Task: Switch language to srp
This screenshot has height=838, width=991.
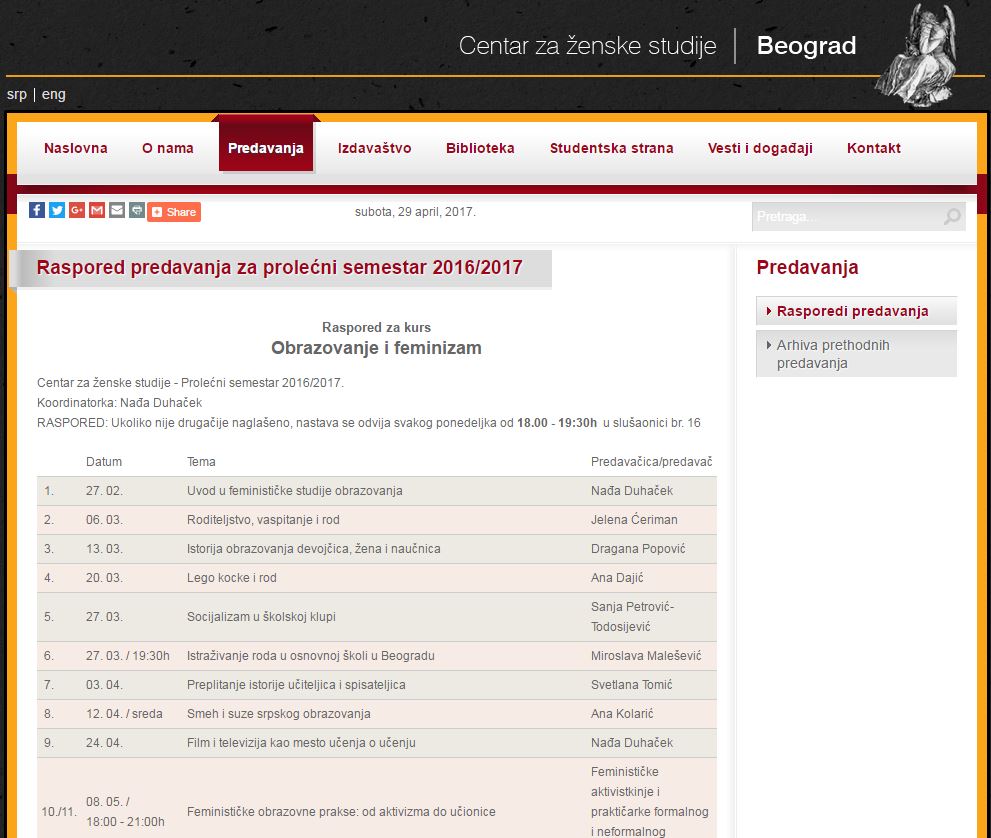Action: pos(16,94)
